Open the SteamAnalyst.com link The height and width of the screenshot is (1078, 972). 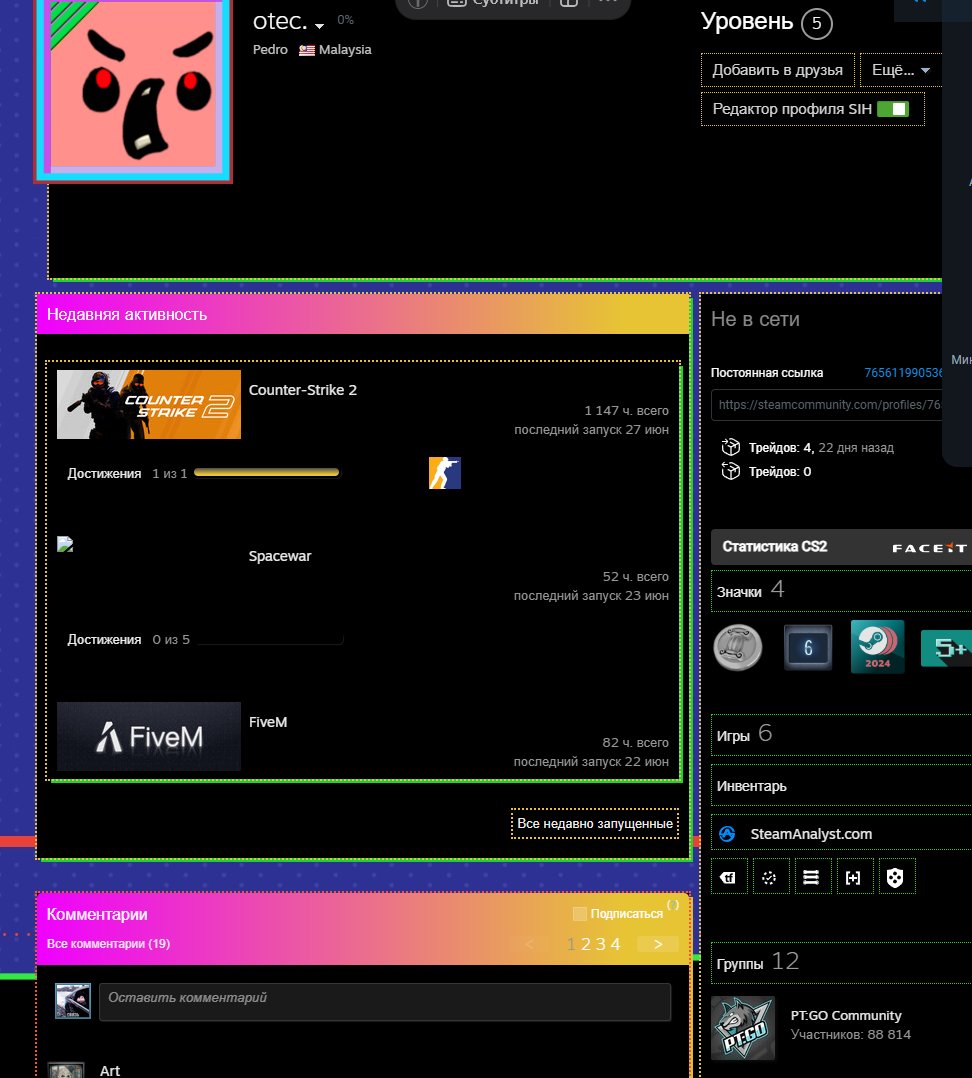point(811,834)
